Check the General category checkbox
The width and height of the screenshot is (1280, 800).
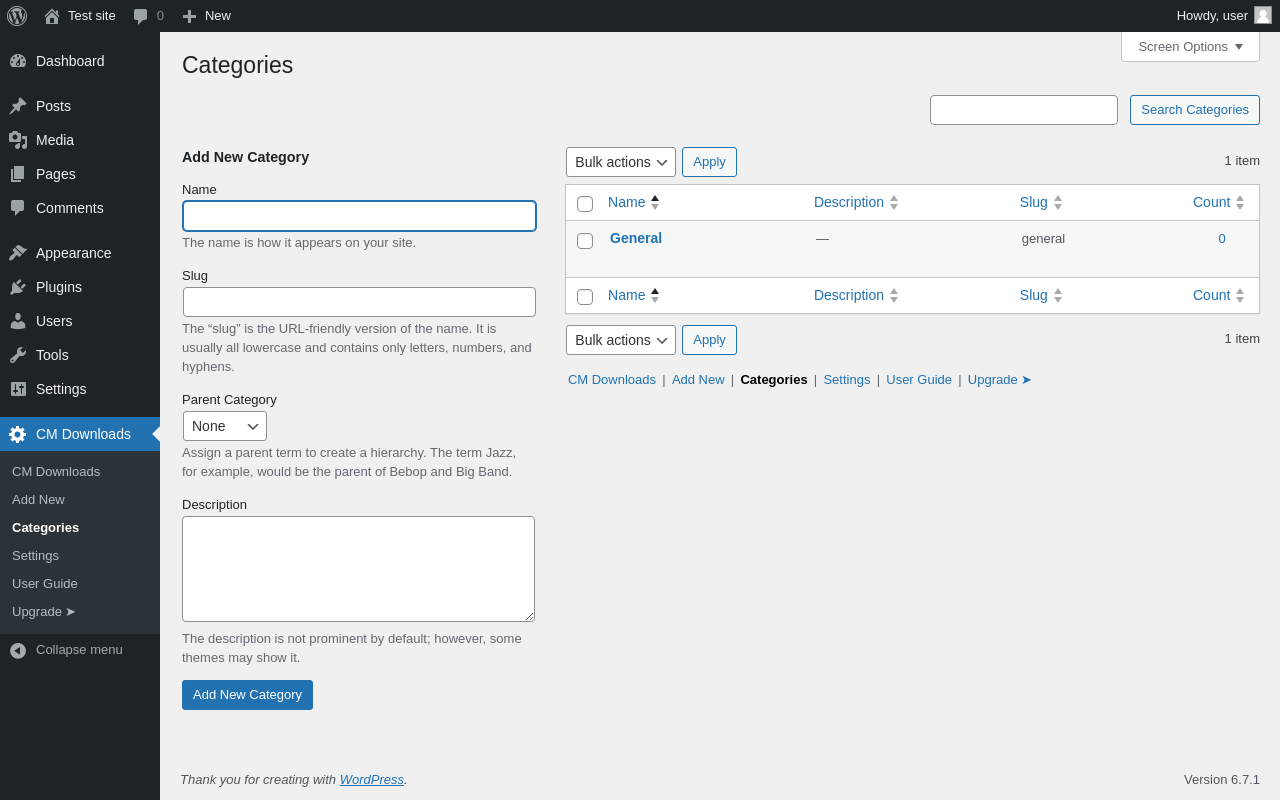click(x=585, y=241)
